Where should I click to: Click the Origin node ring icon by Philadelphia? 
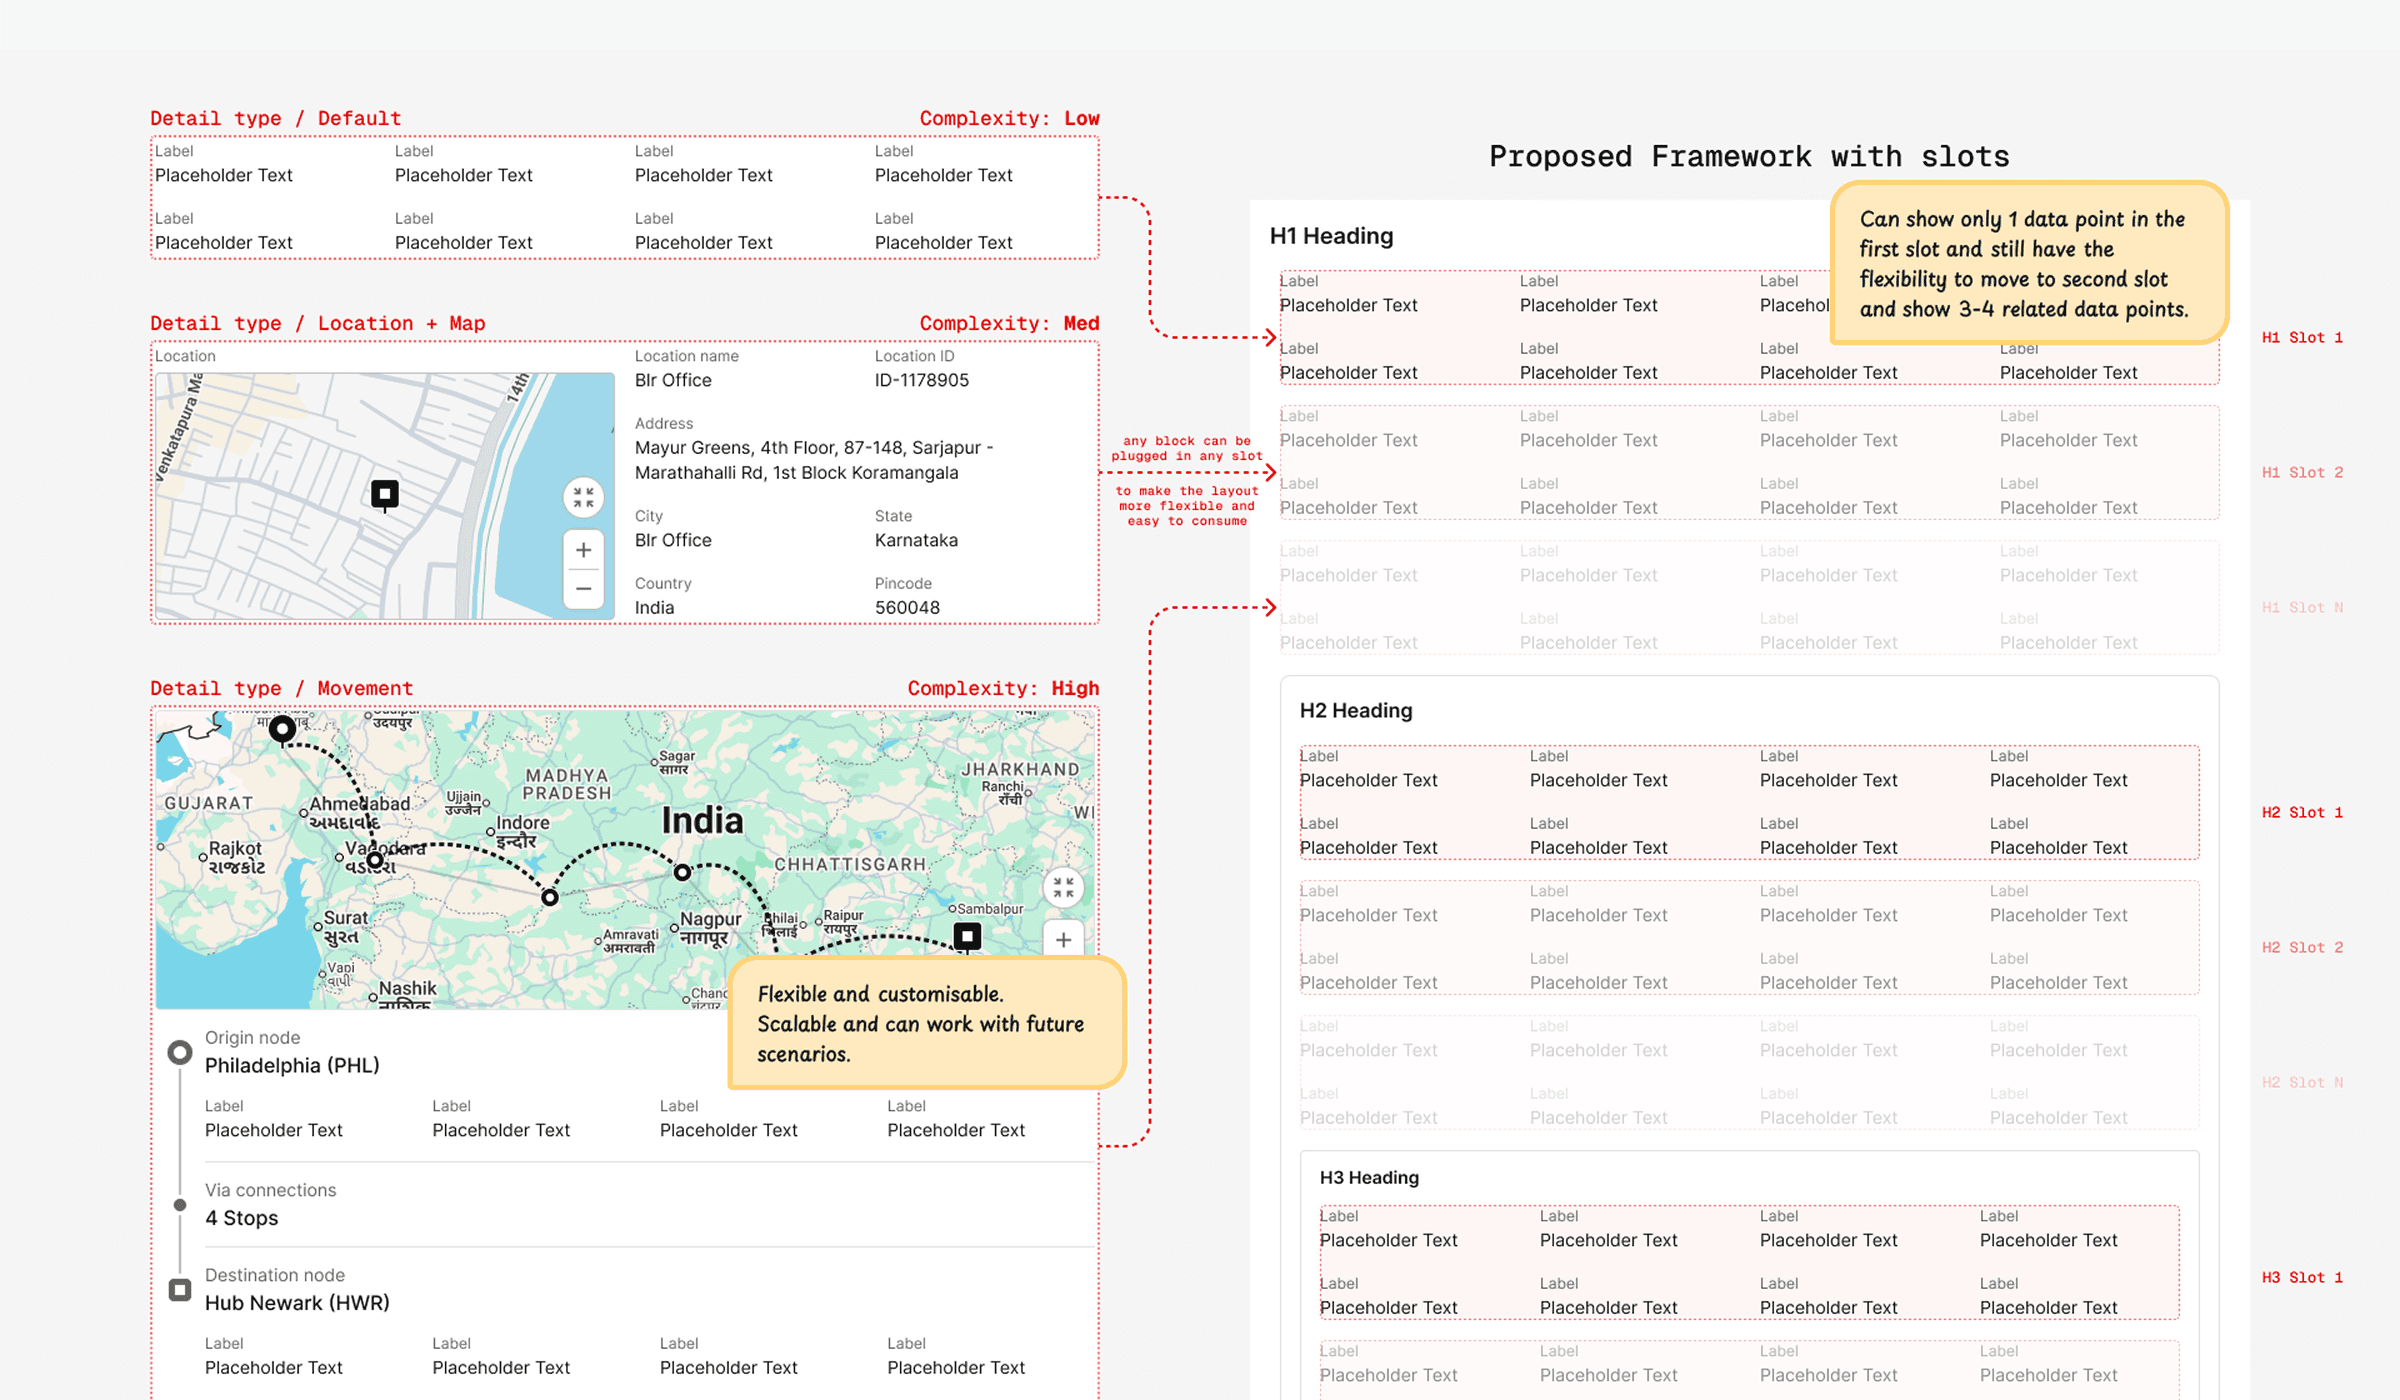(x=180, y=1053)
